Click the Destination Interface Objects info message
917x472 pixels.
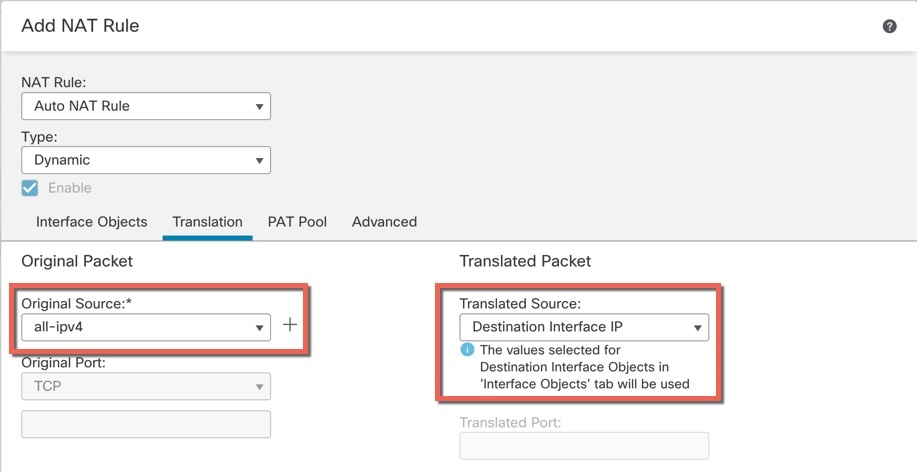coord(584,367)
